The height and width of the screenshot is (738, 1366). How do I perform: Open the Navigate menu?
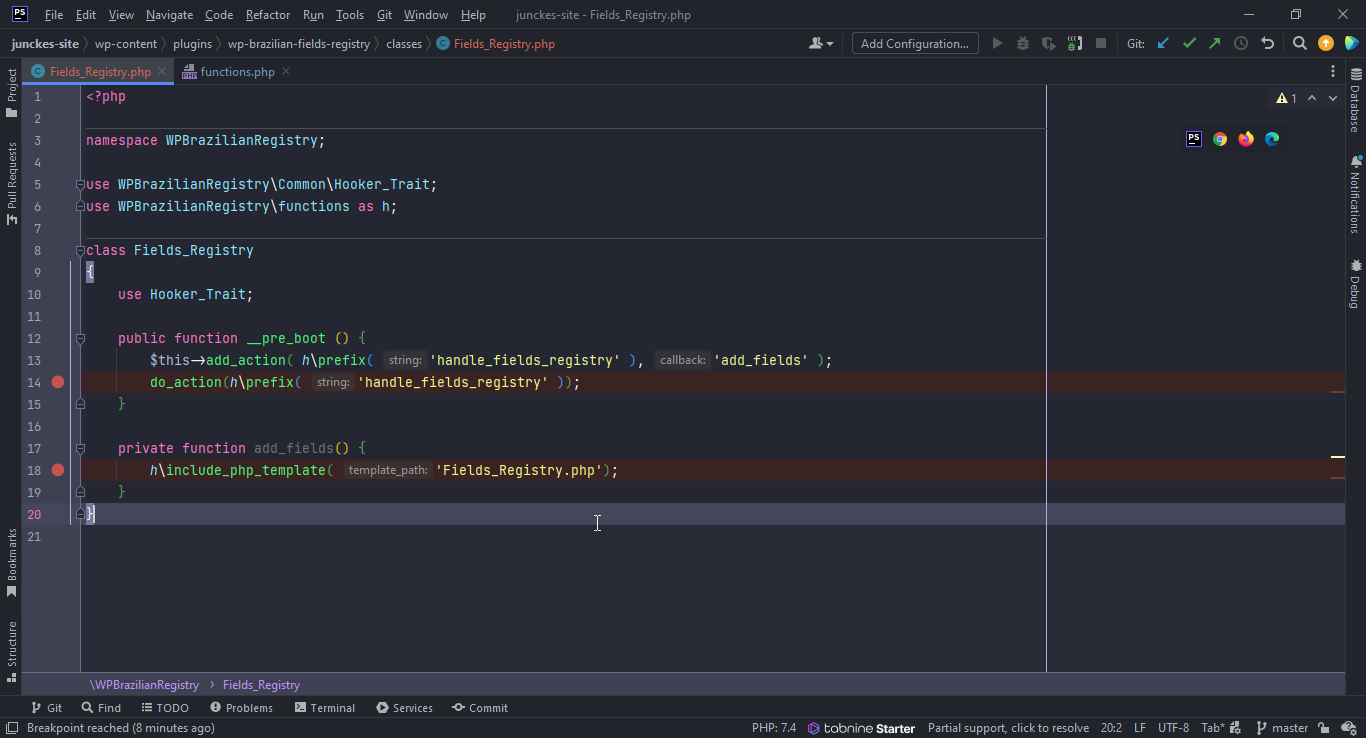click(169, 15)
